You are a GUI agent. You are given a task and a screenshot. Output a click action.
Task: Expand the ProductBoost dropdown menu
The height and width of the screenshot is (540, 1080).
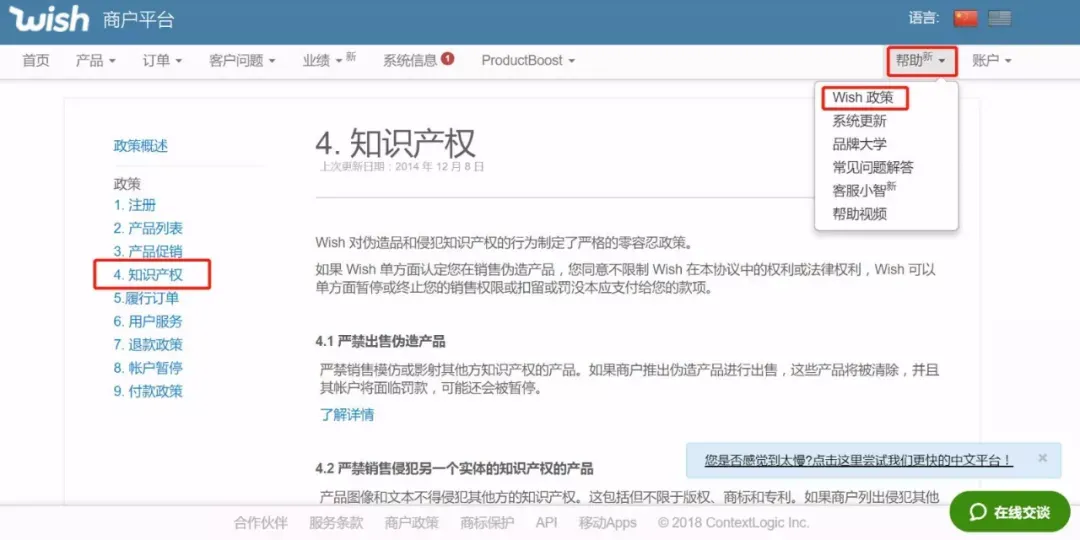(x=528, y=61)
